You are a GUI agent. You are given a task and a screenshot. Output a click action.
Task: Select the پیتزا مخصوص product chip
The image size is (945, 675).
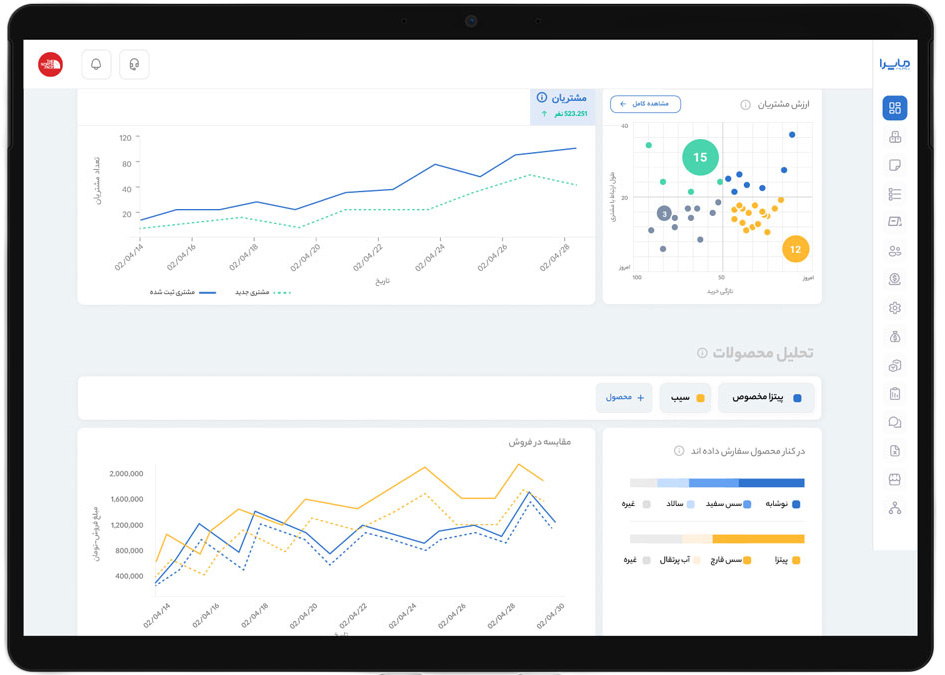(x=766, y=398)
